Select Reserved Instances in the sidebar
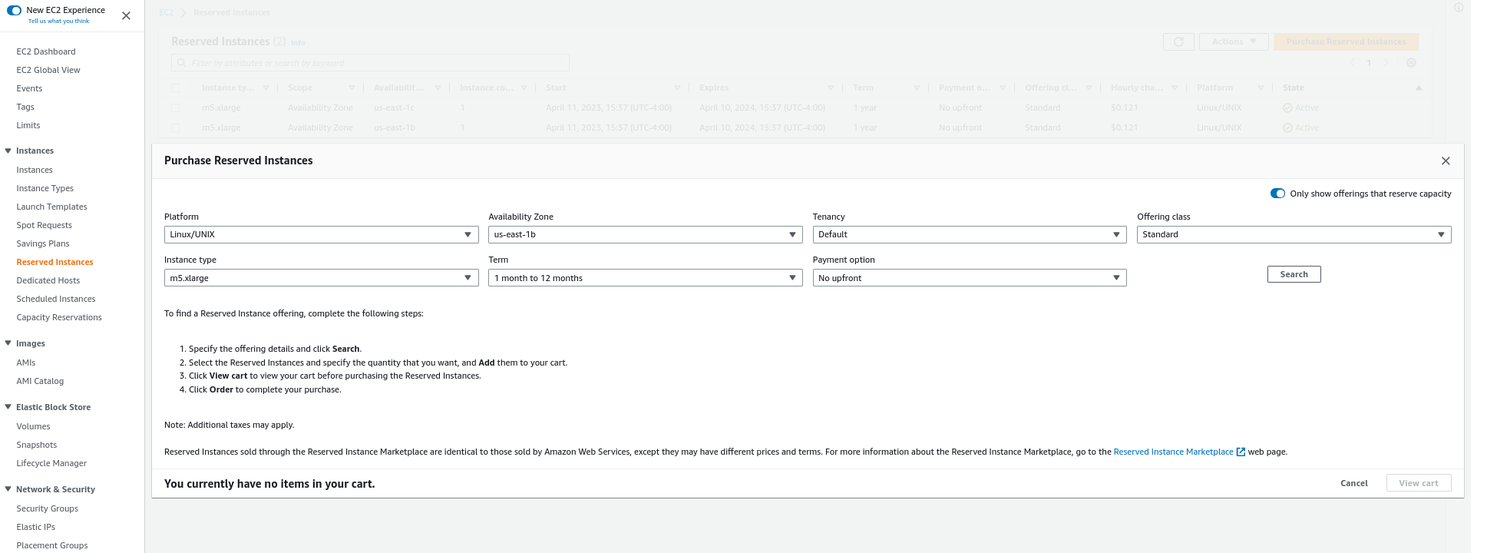Image resolution: width=1487 pixels, height=553 pixels. (55, 262)
